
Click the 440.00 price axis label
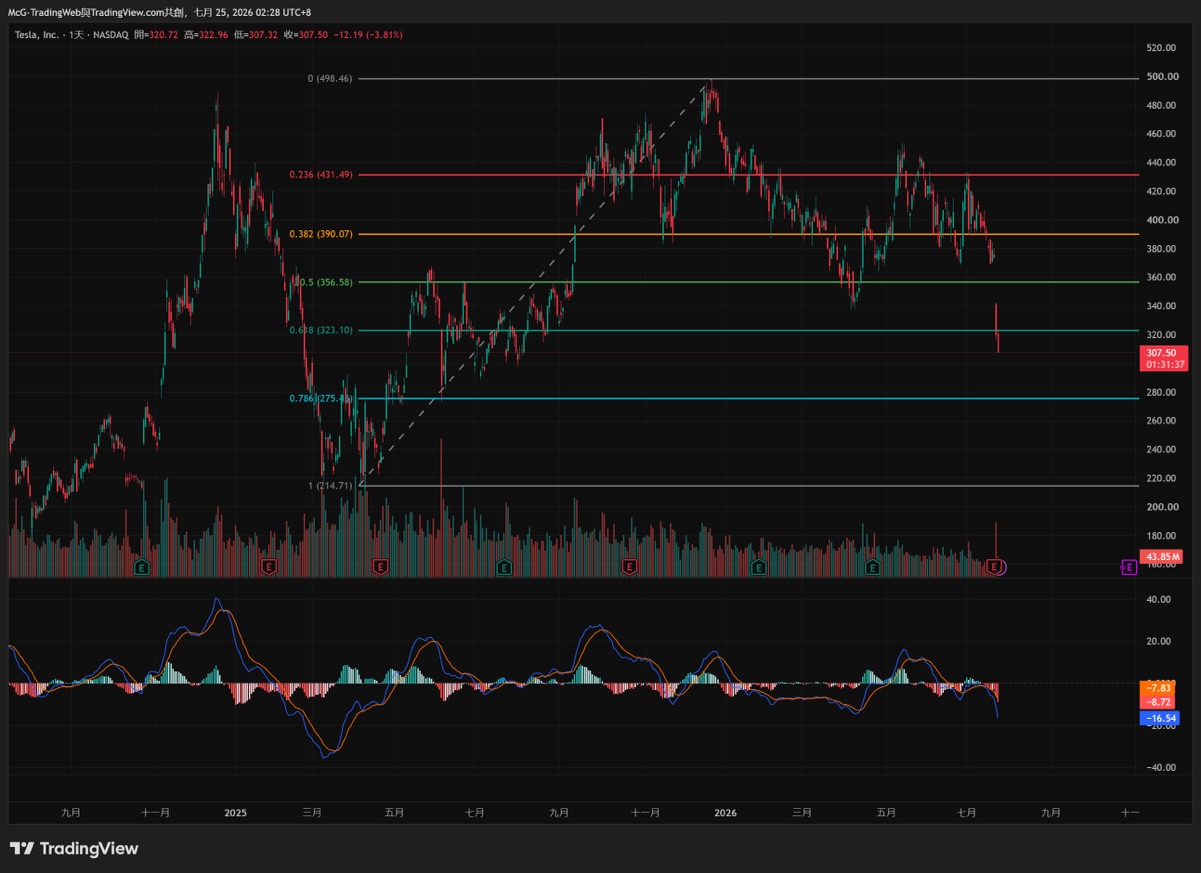1160,163
